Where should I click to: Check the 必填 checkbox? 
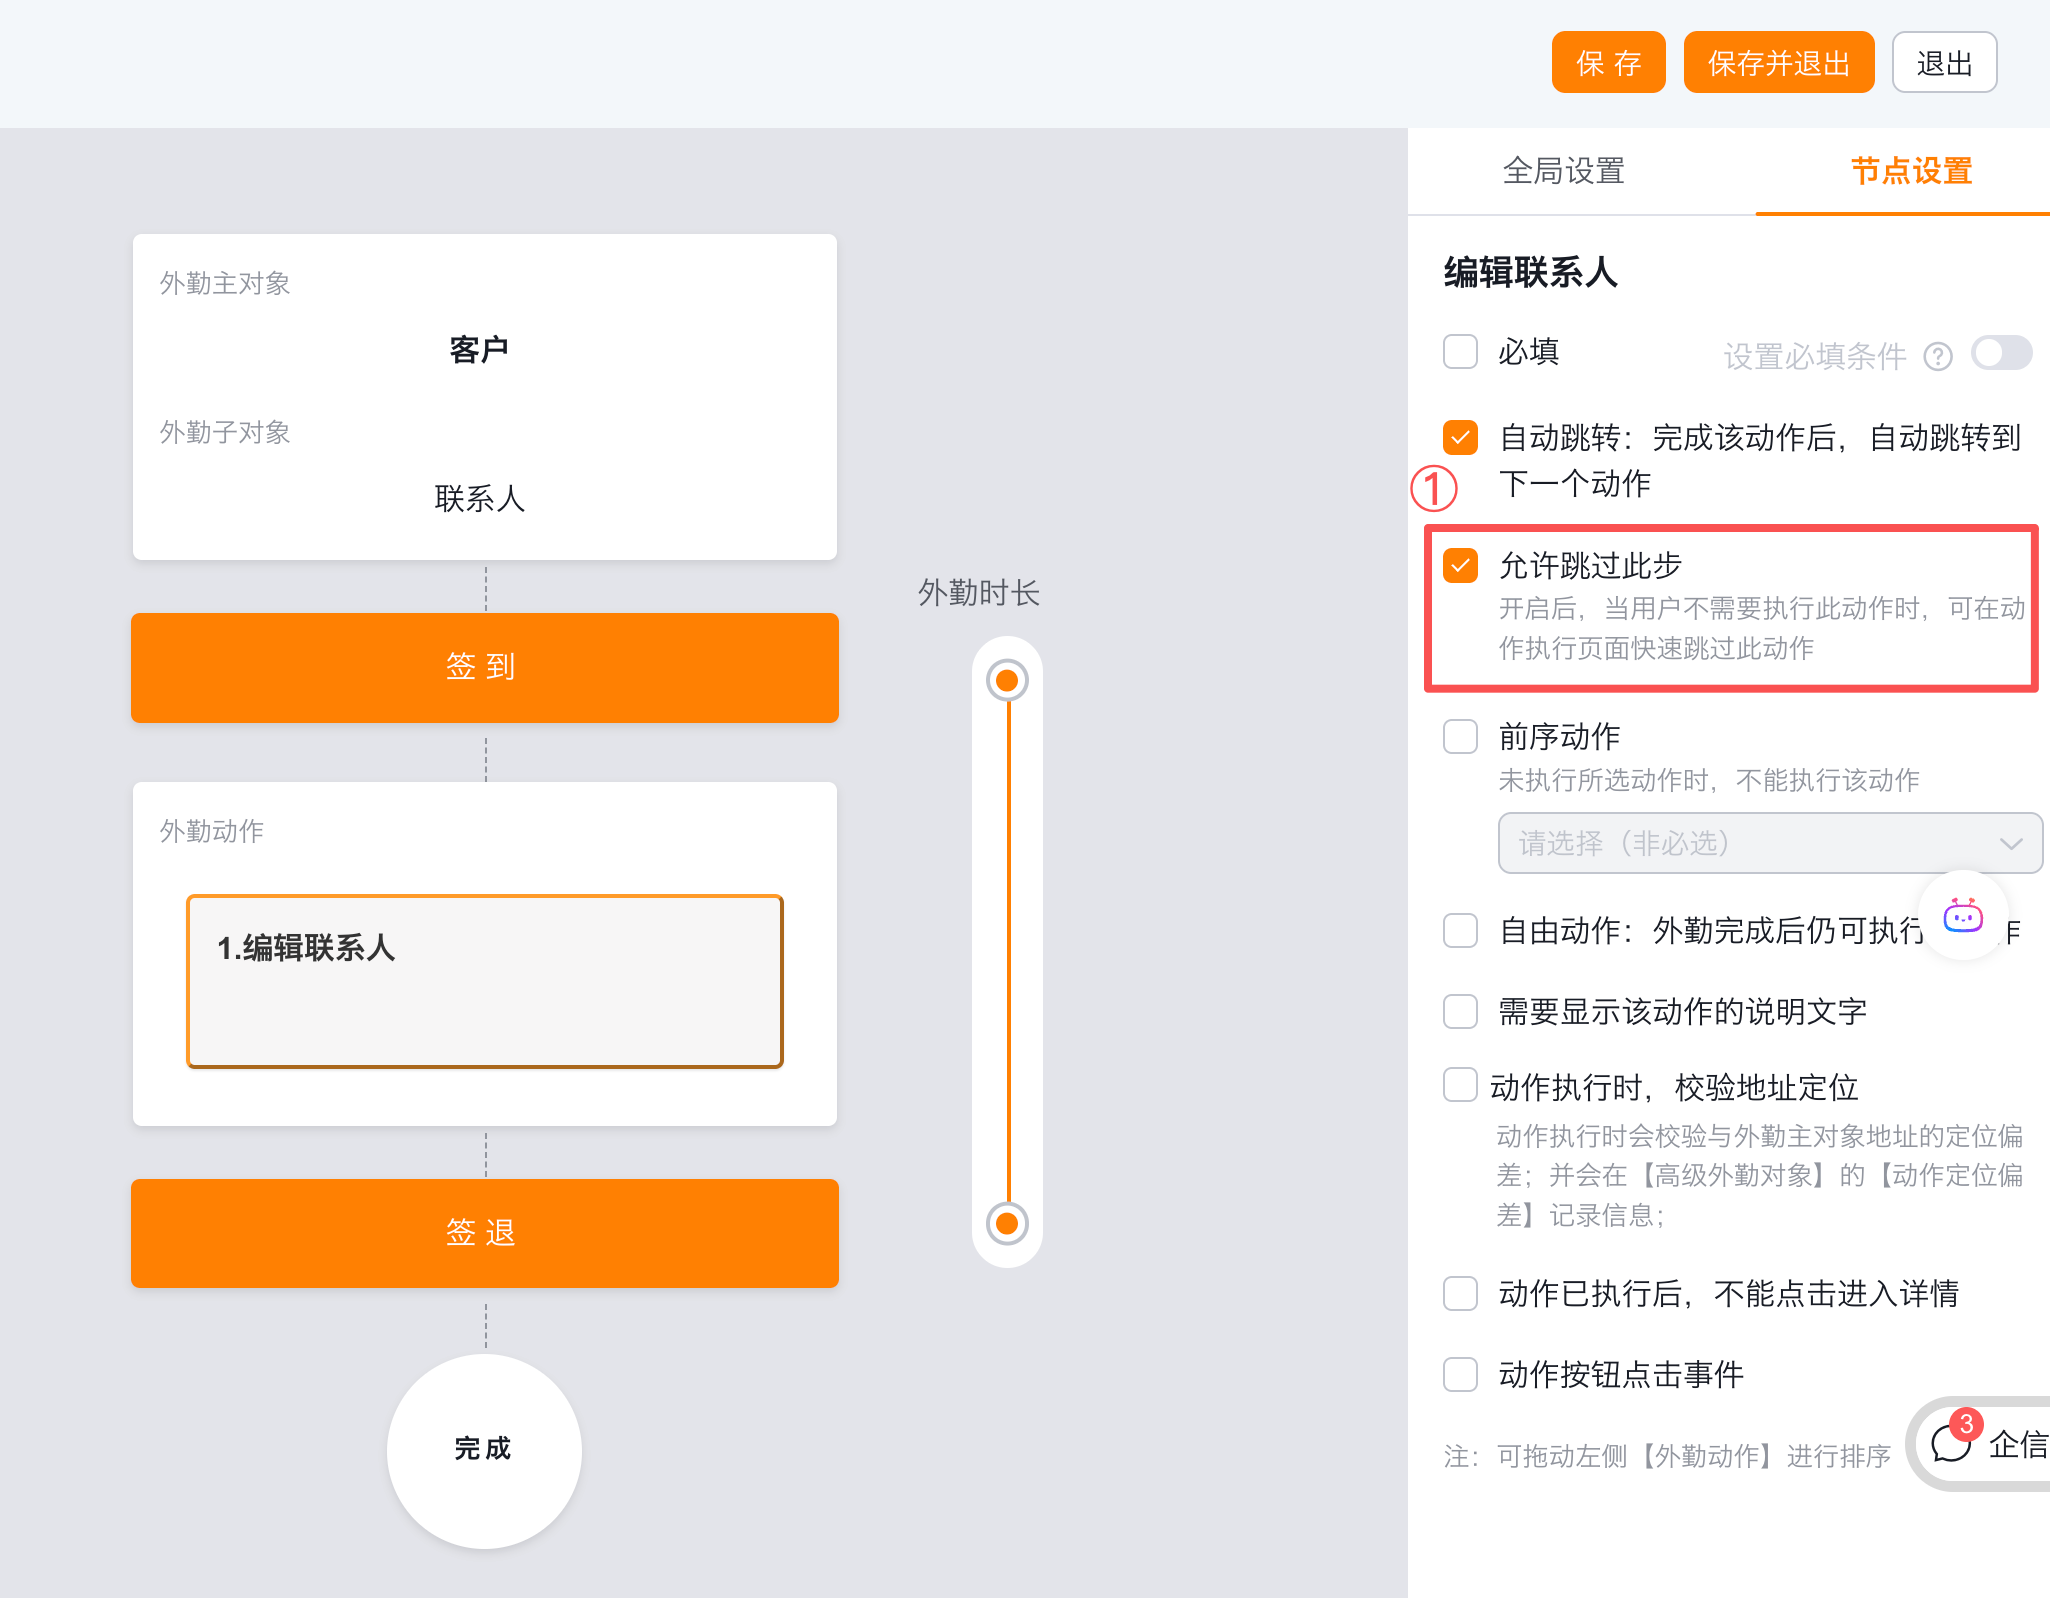point(1460,352)
